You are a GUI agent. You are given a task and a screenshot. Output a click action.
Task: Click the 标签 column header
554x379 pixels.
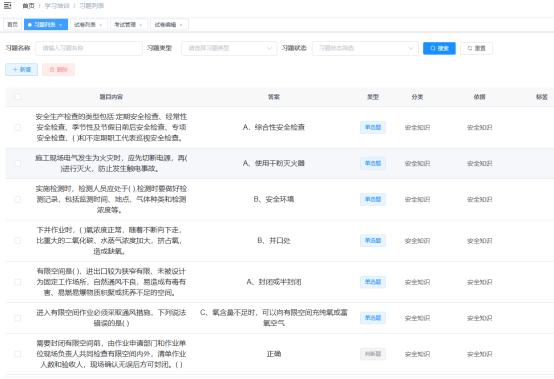[x=542, y=97]
